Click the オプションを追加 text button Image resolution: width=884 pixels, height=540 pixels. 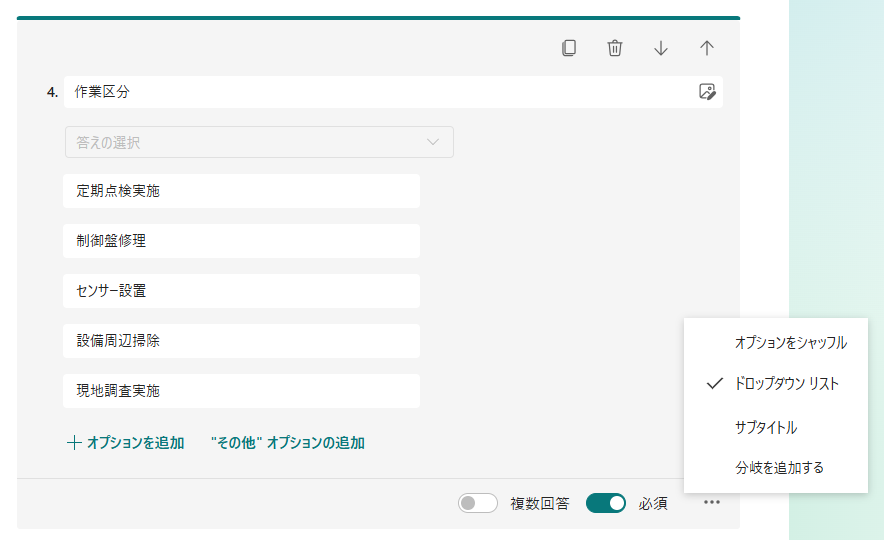pos(135,442)
